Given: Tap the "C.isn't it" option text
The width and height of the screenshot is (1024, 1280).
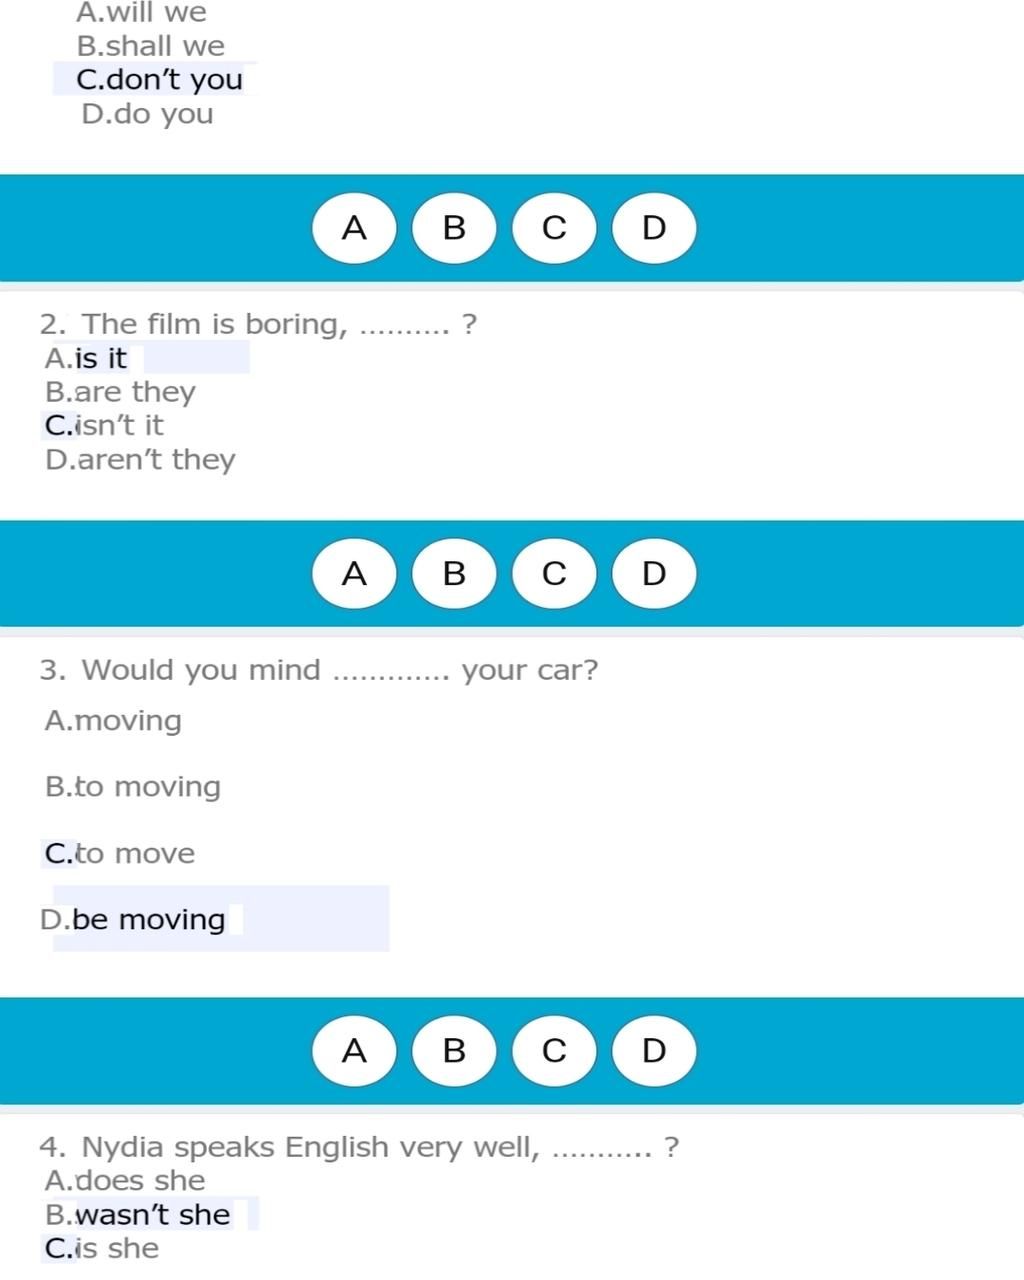Looking at the screenshot, I should (104, 426).
